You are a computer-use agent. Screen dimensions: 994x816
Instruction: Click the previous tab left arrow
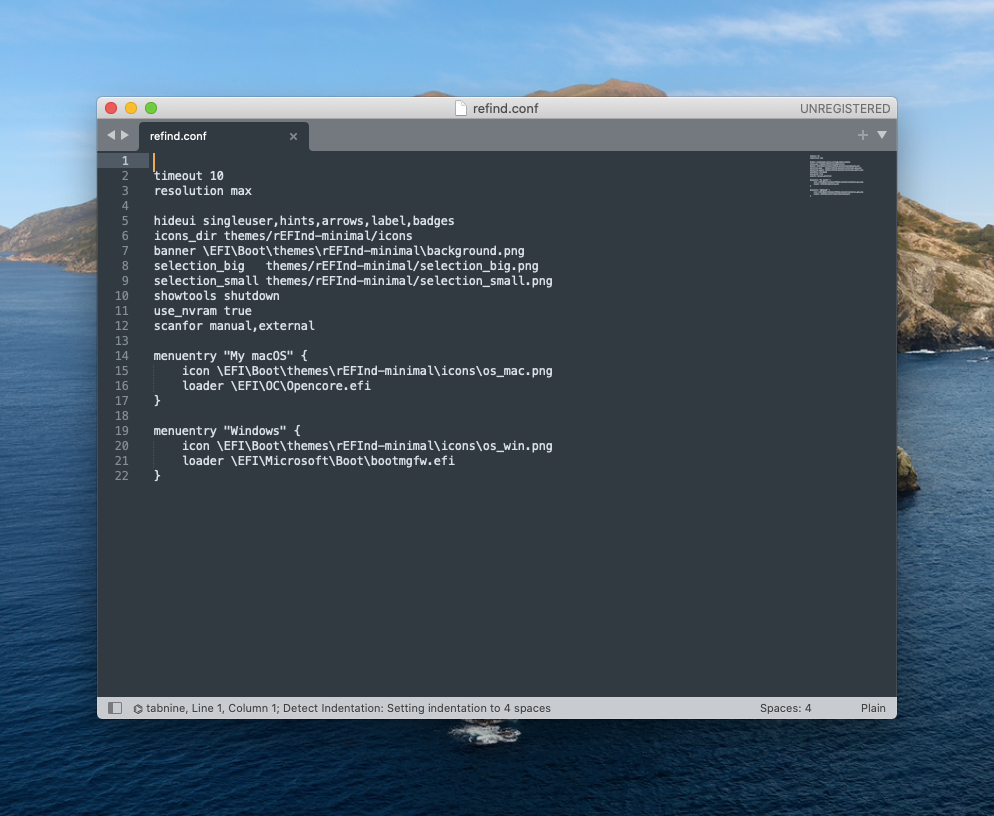(111, 135)
